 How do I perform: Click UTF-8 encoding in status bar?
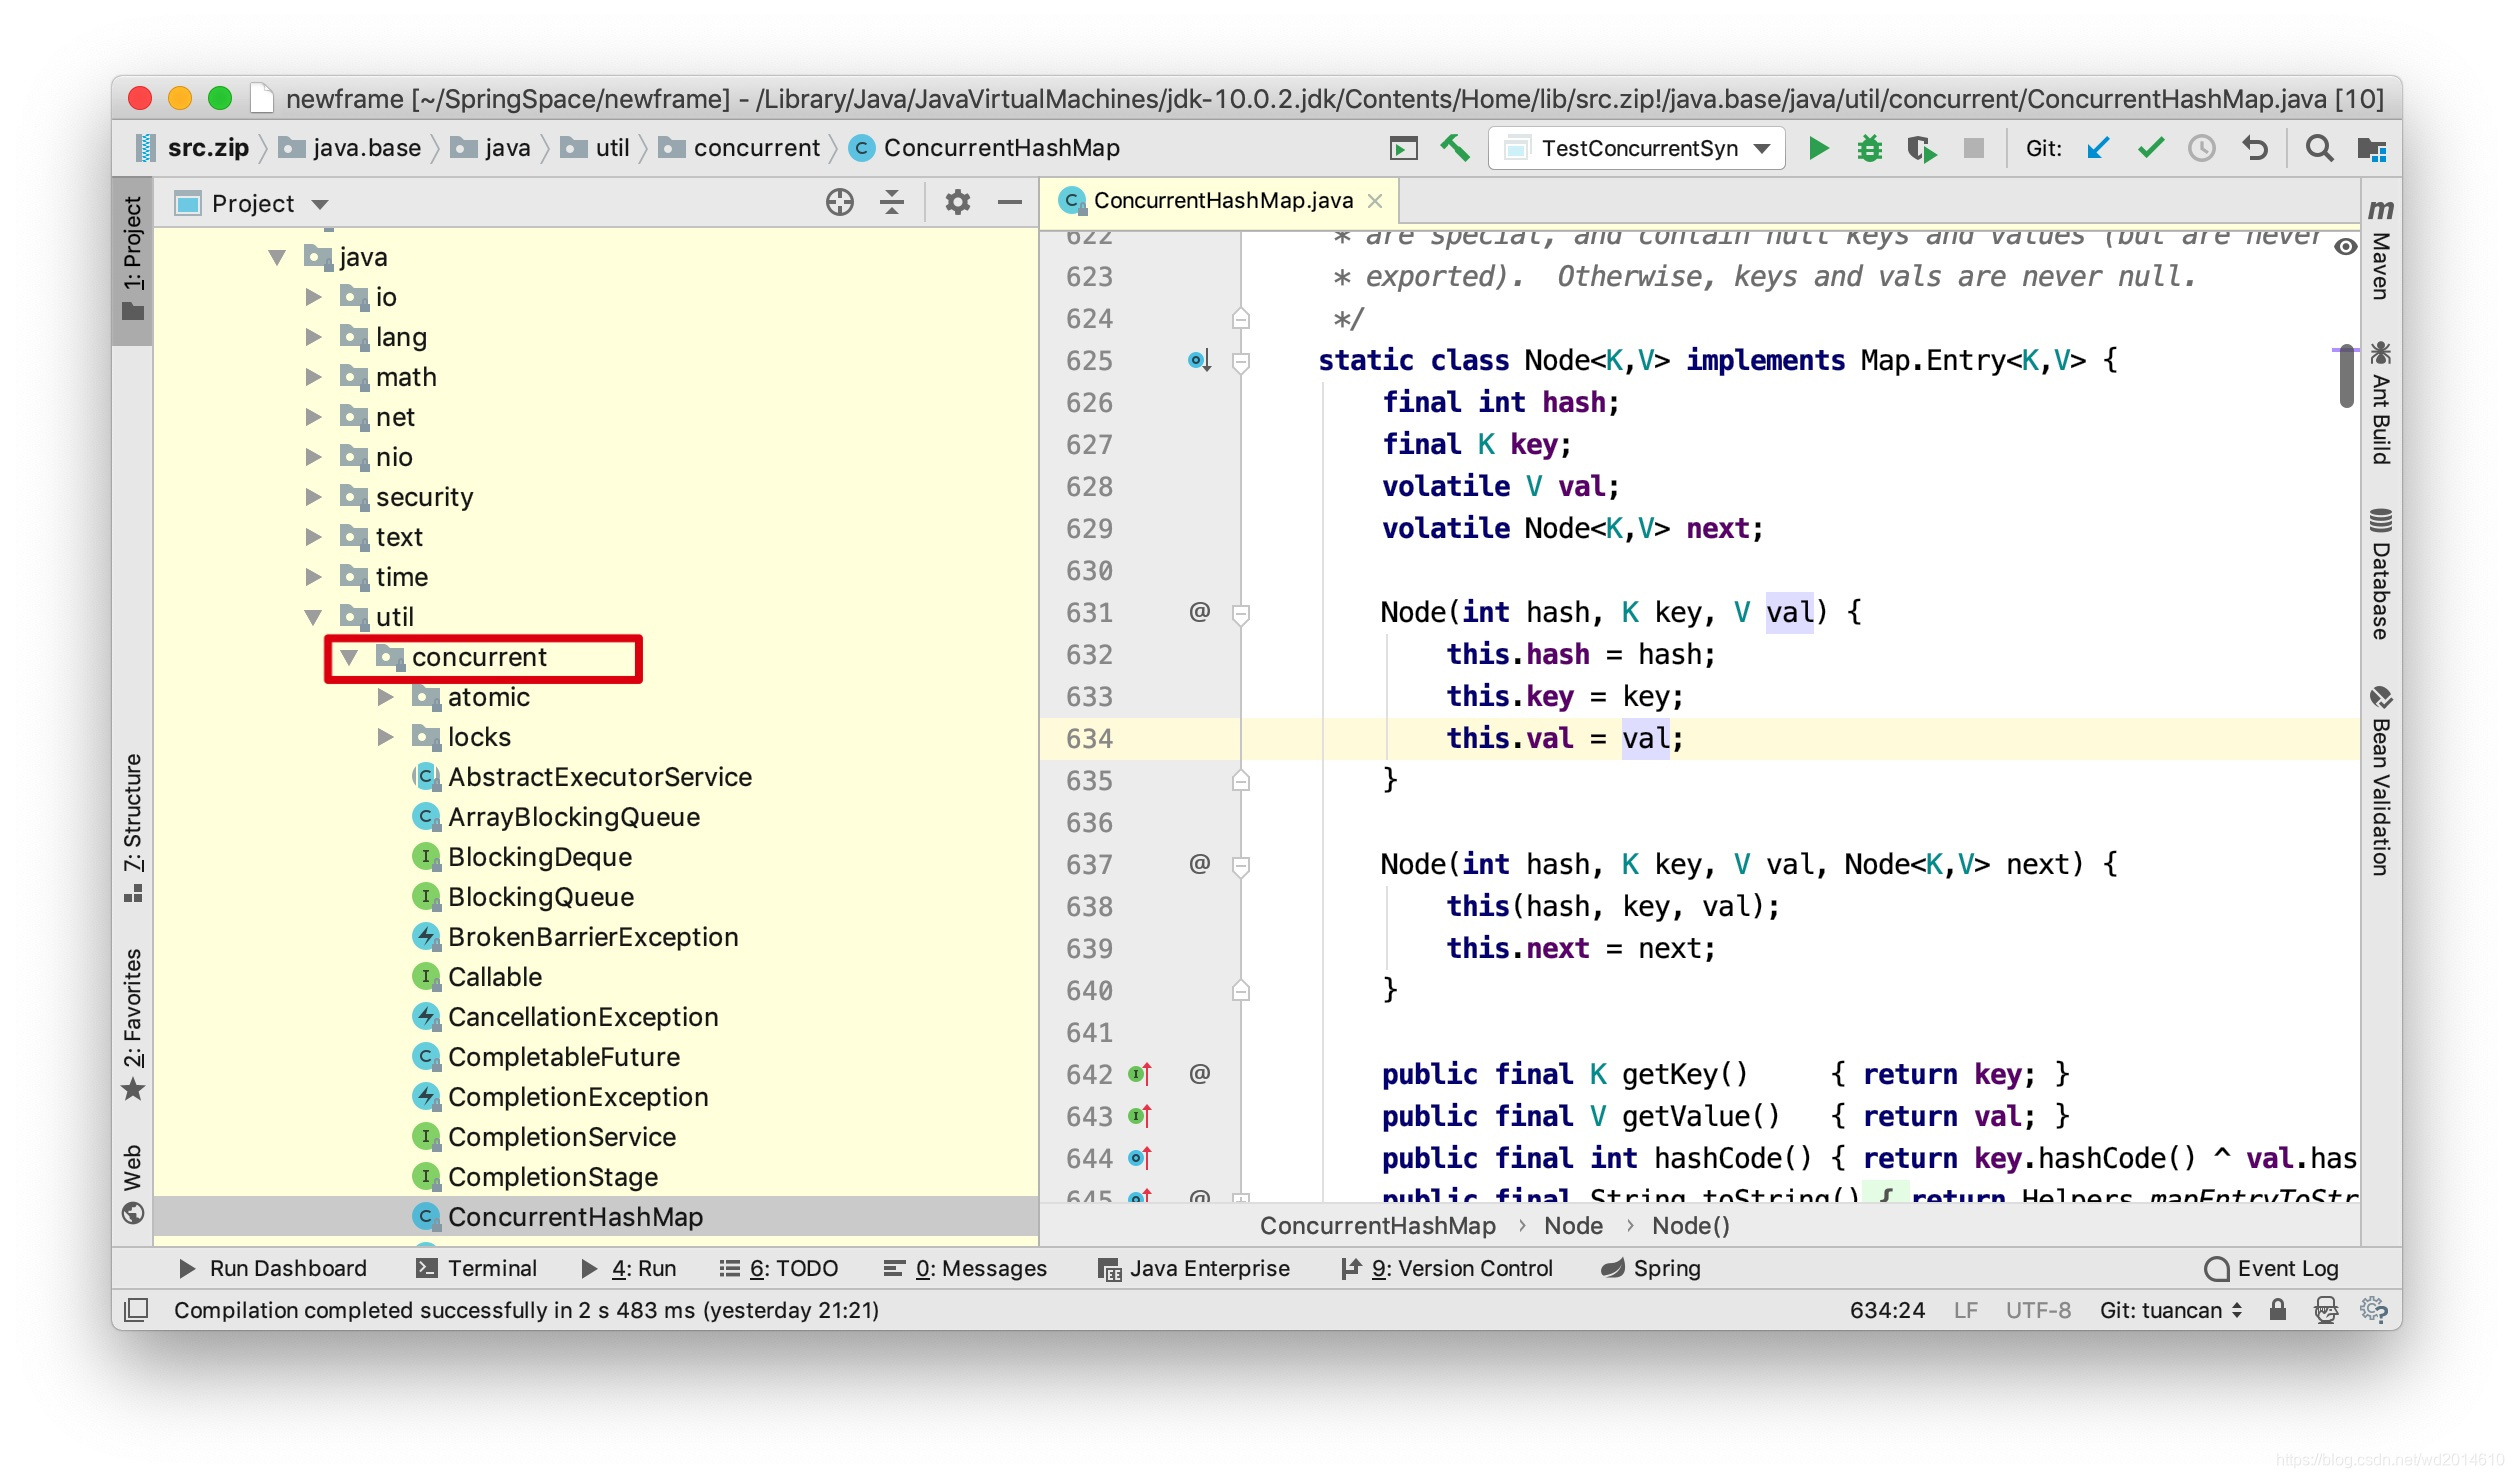tap(2038, 1310)
